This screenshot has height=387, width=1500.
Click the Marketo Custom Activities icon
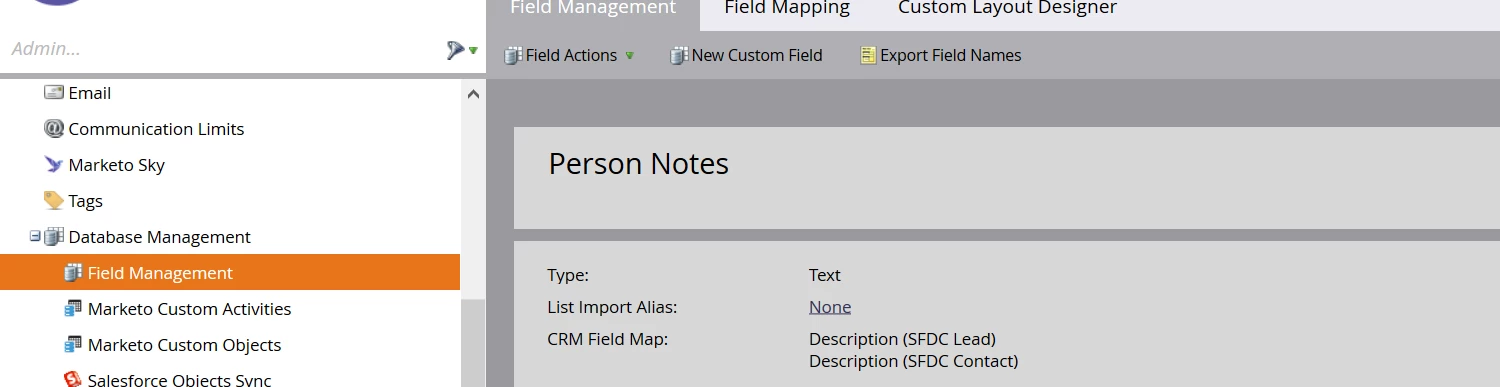73,309
